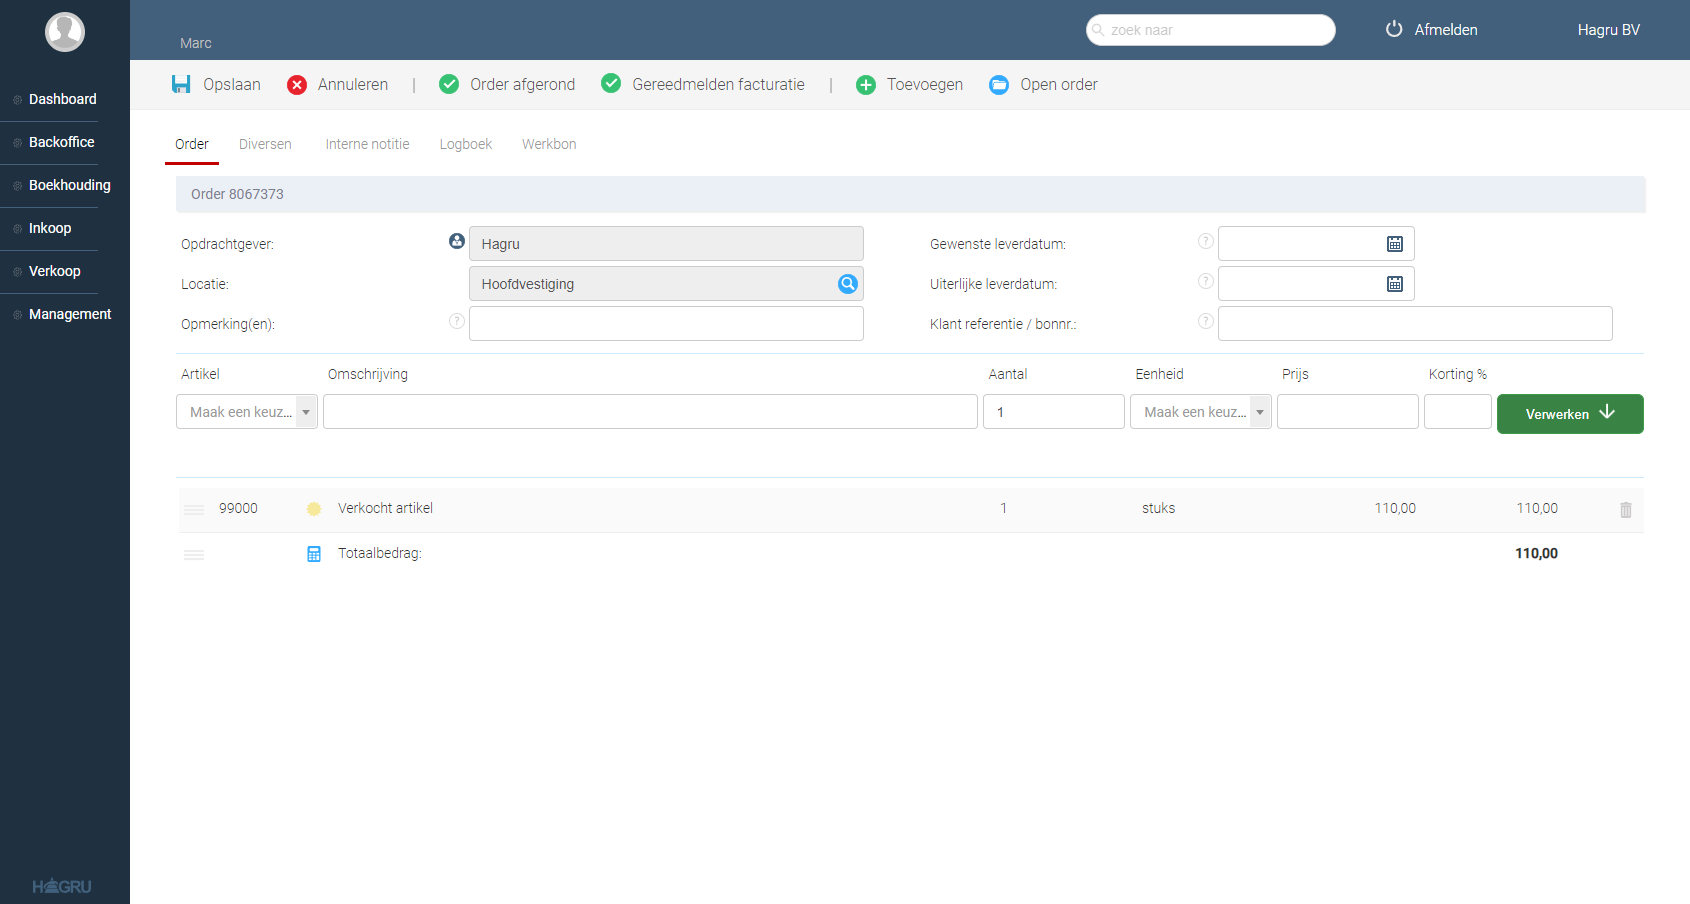Click the Locatie search magnifier icon
Image resolution: width=1690 pixels, height=904 pixels.
pyautogui.click(x=847, y=284)
